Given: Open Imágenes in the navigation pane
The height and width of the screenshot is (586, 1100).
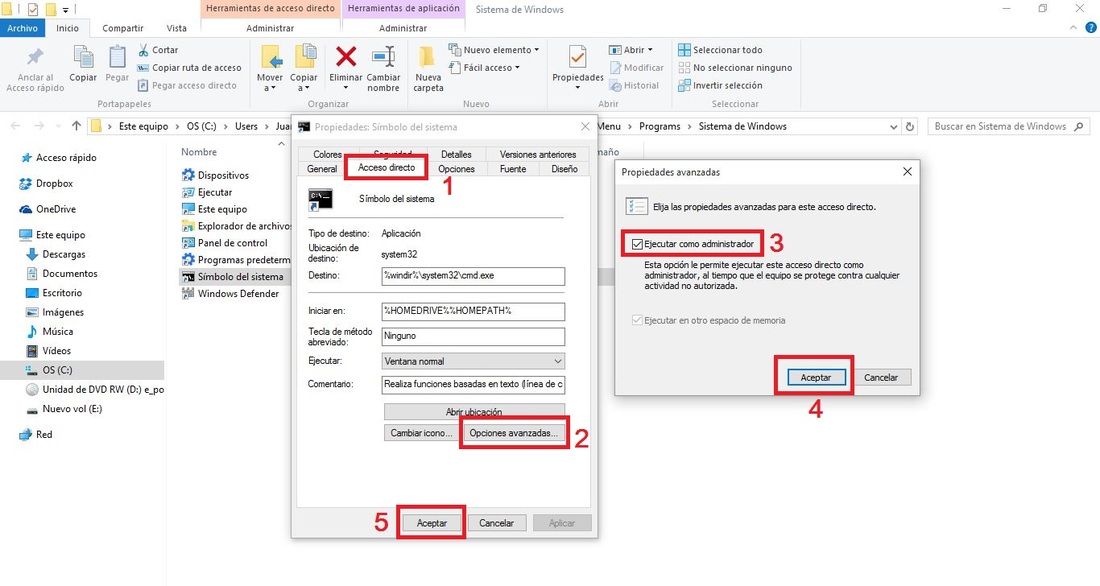Looking at the screenshot, I should 55,312.
